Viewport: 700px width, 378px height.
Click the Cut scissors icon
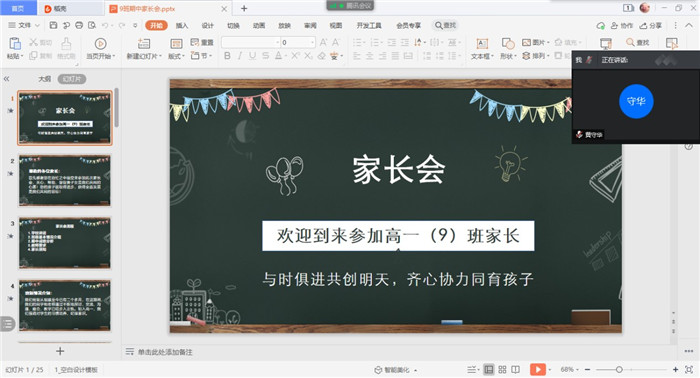(x=33, y=42)
